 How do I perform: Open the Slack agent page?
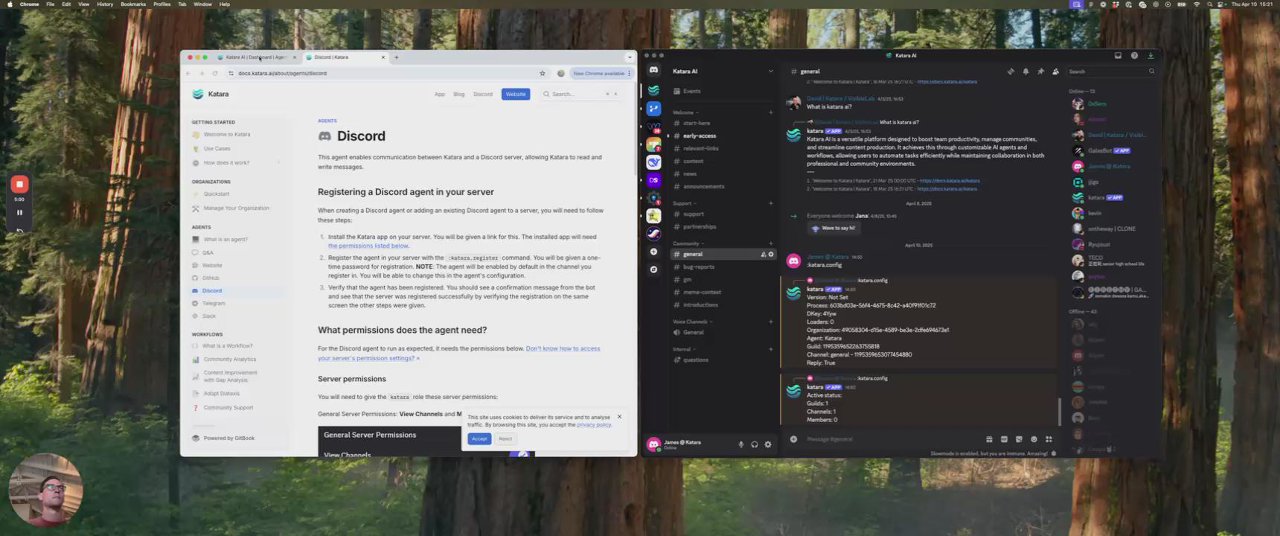[x=209, y=316]
